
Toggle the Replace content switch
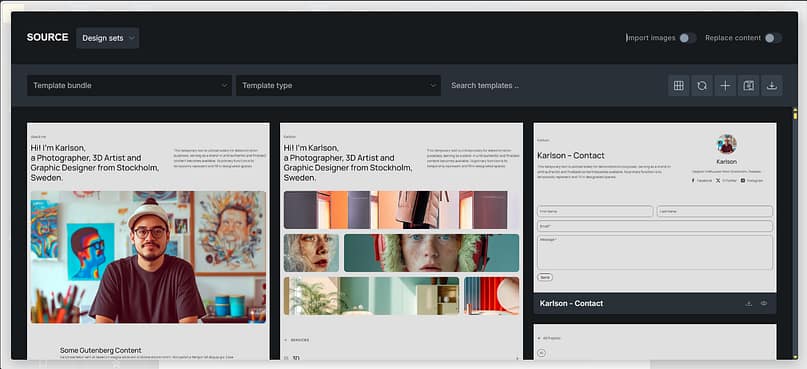(x=773, y=38)
